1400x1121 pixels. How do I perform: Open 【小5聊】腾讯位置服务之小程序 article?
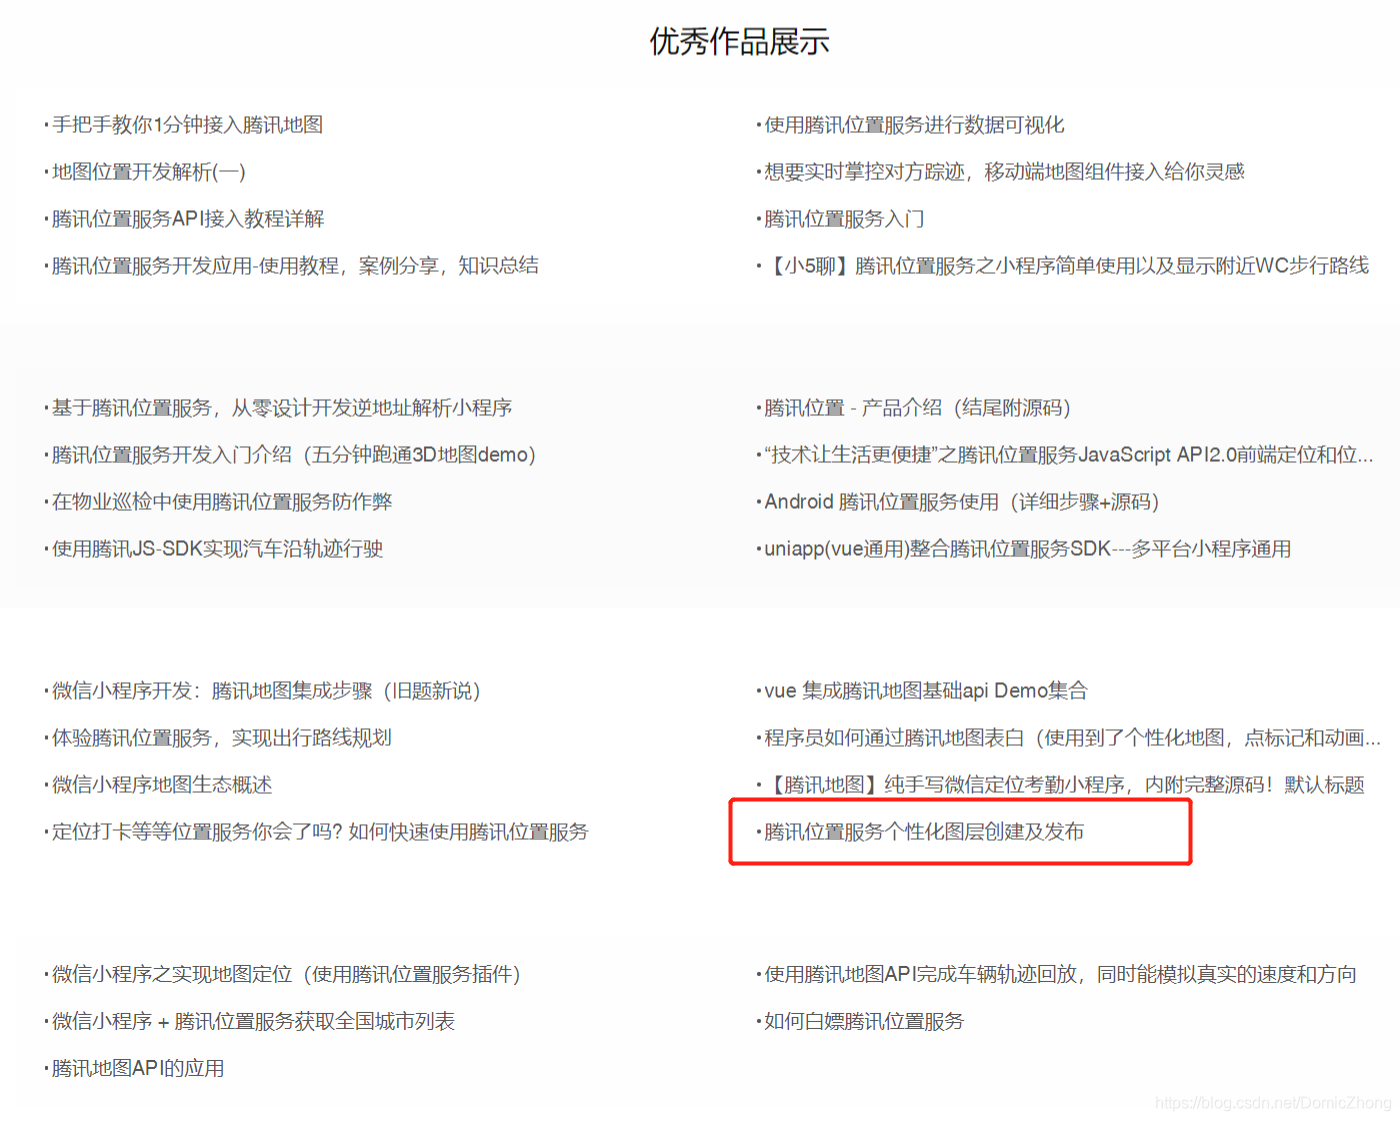[1067, 266]
